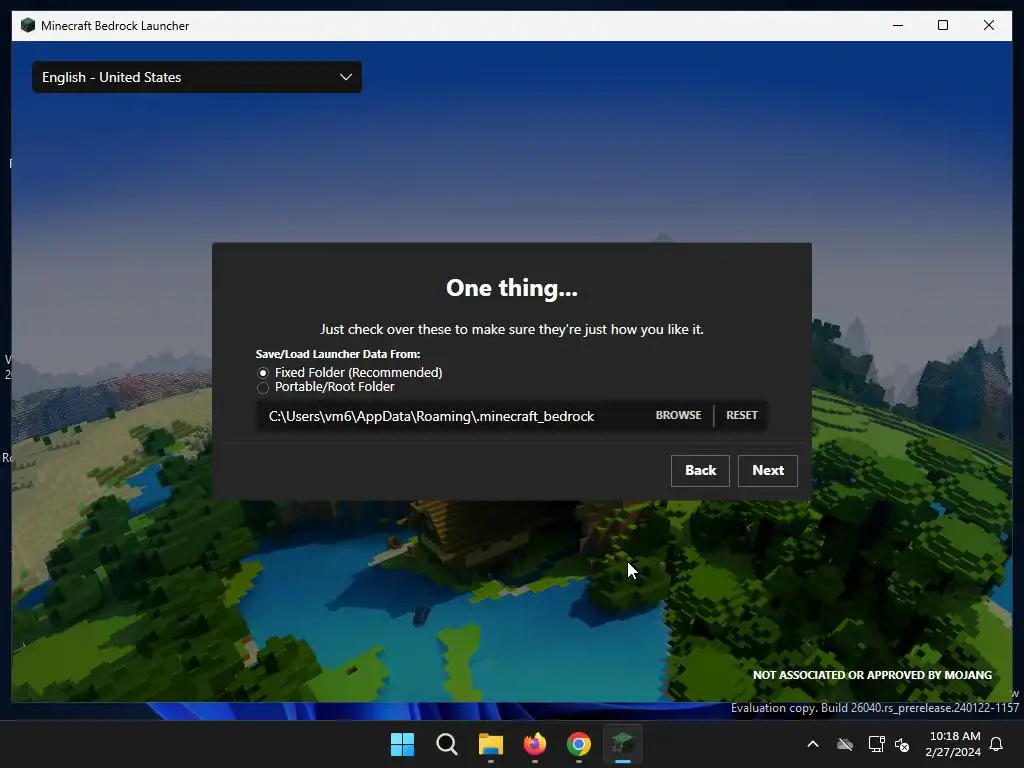Open the English - United States language dropdown
This screenshot has width=1024, height=768.
click(x=197, y=77)
